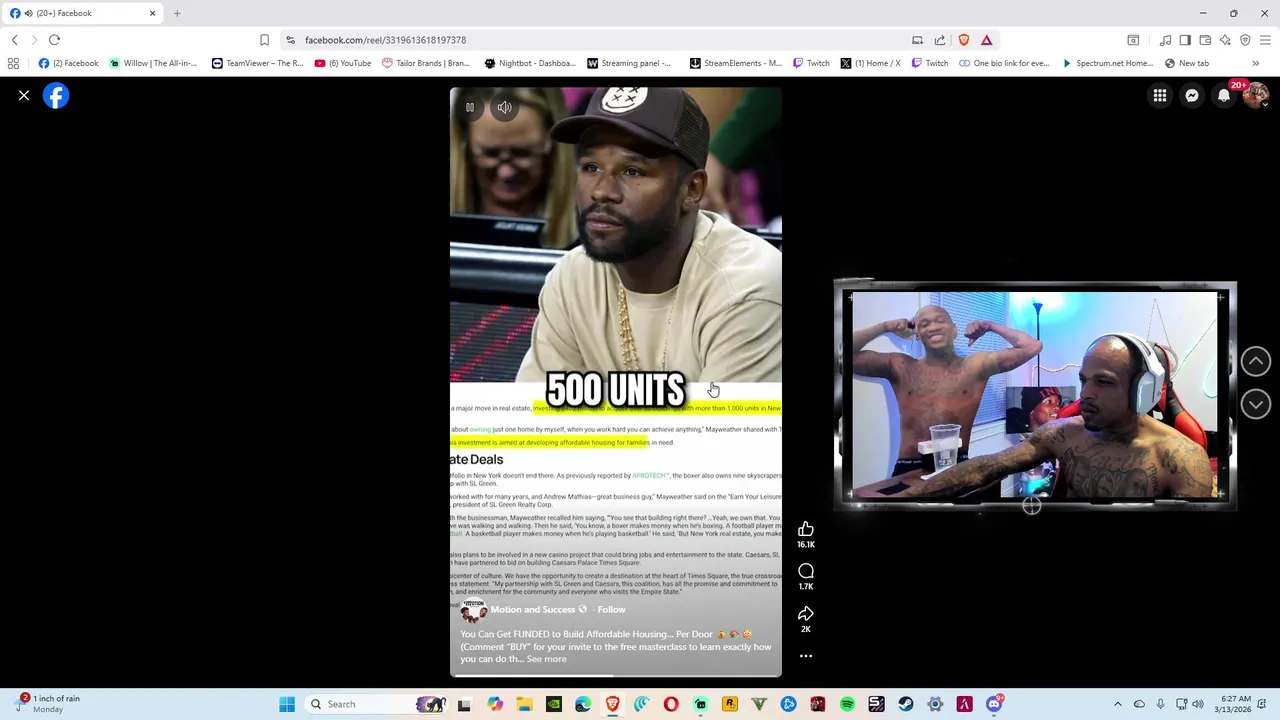The image size is (1280, 720).
Task: Open the New tab bookmark
Action: (1187, 63)
